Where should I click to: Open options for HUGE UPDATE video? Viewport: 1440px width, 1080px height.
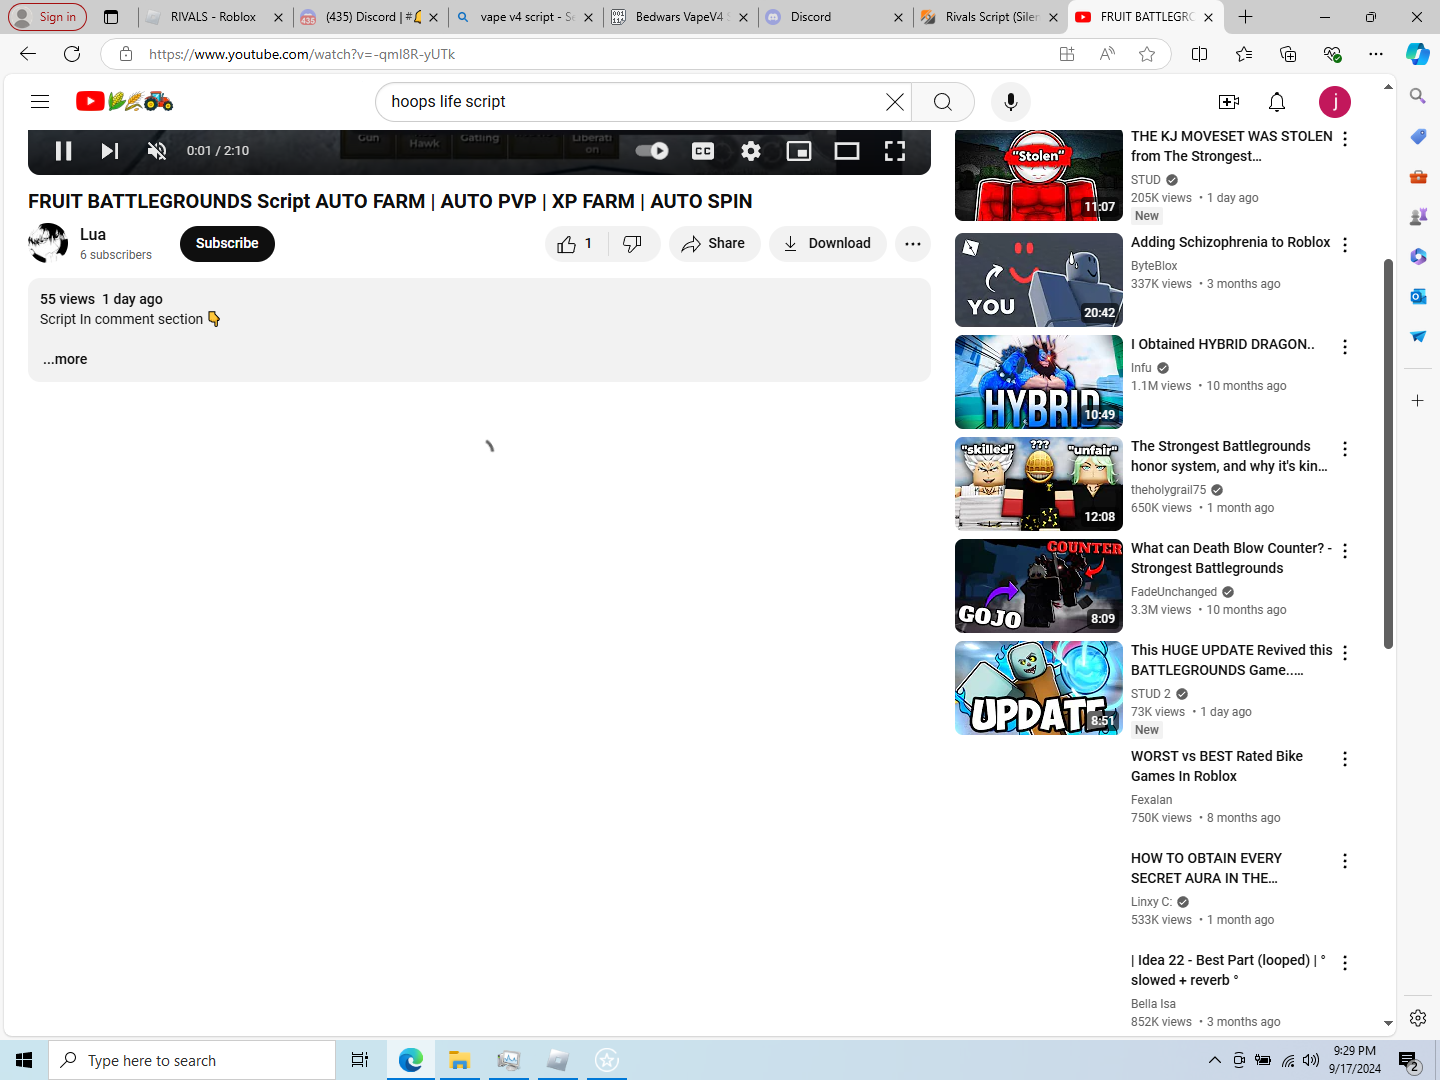1345,653
